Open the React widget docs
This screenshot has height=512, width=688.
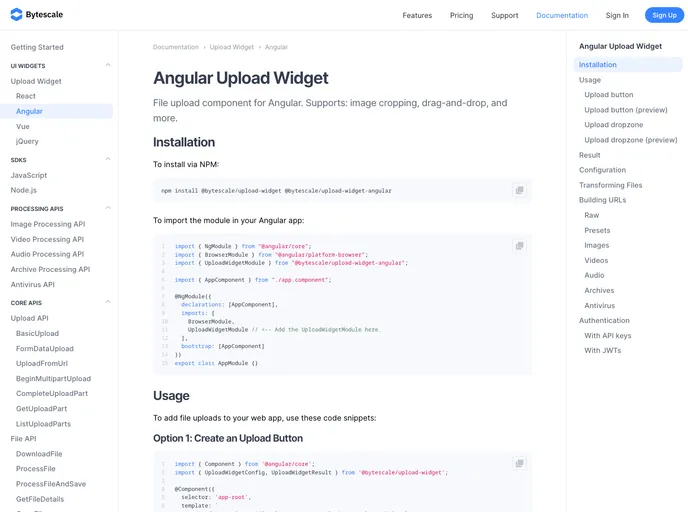pyautogui.click(x=25, y=96)
